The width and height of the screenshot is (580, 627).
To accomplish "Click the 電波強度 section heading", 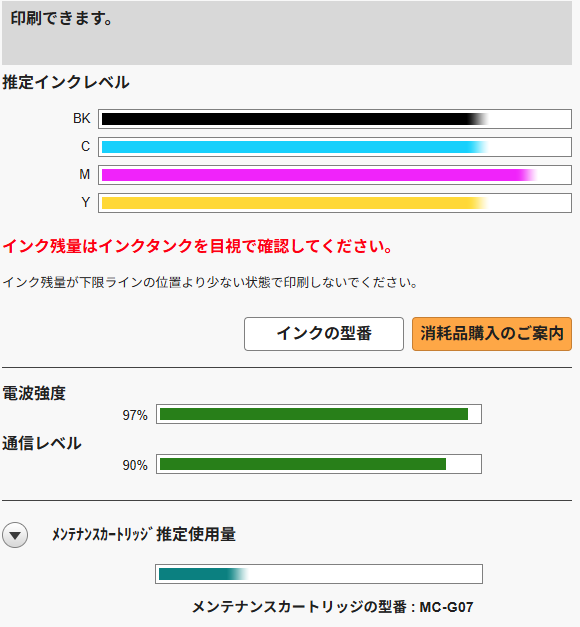I will pyautogui.click(x=34, y=393).
